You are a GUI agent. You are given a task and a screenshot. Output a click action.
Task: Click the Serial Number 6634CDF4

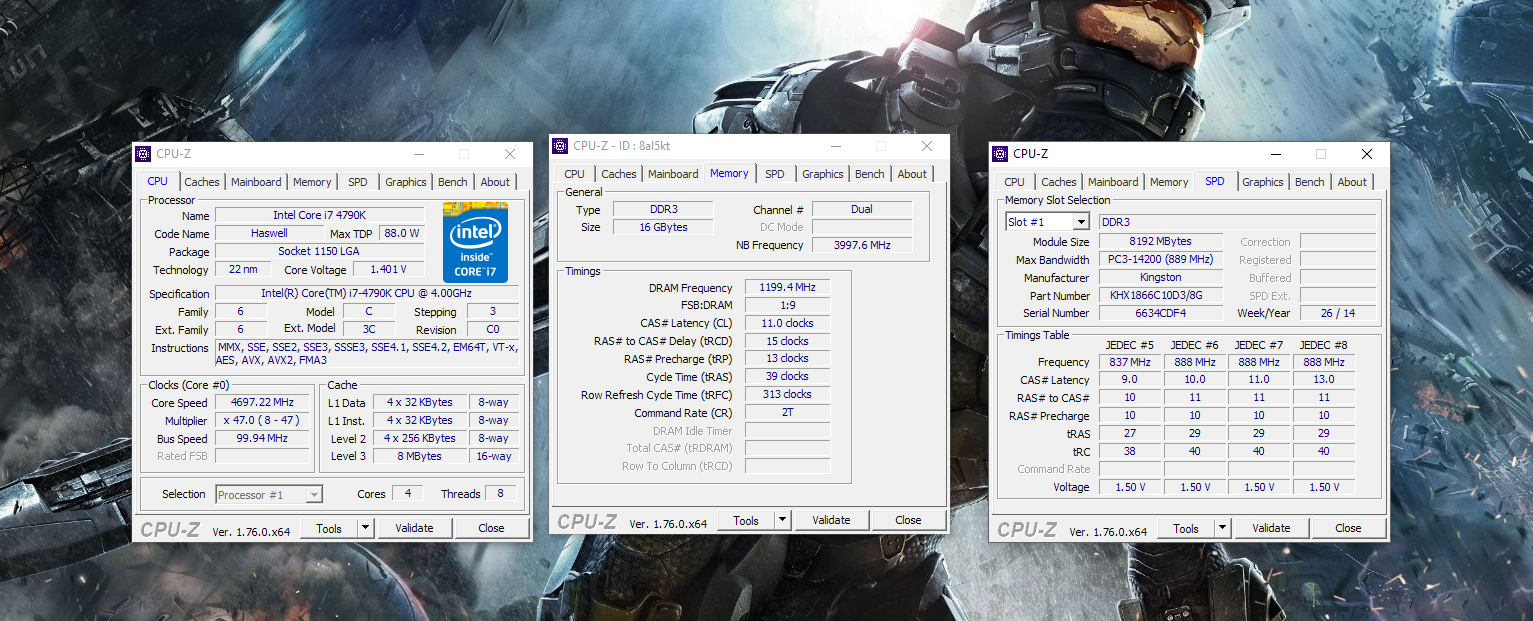tap(1161, 314)
